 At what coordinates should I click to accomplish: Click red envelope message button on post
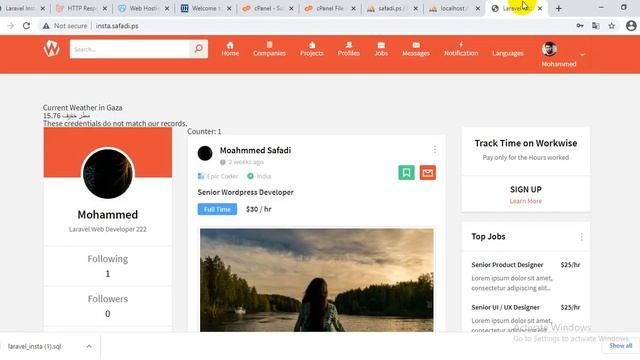click(x=428, y=172)
